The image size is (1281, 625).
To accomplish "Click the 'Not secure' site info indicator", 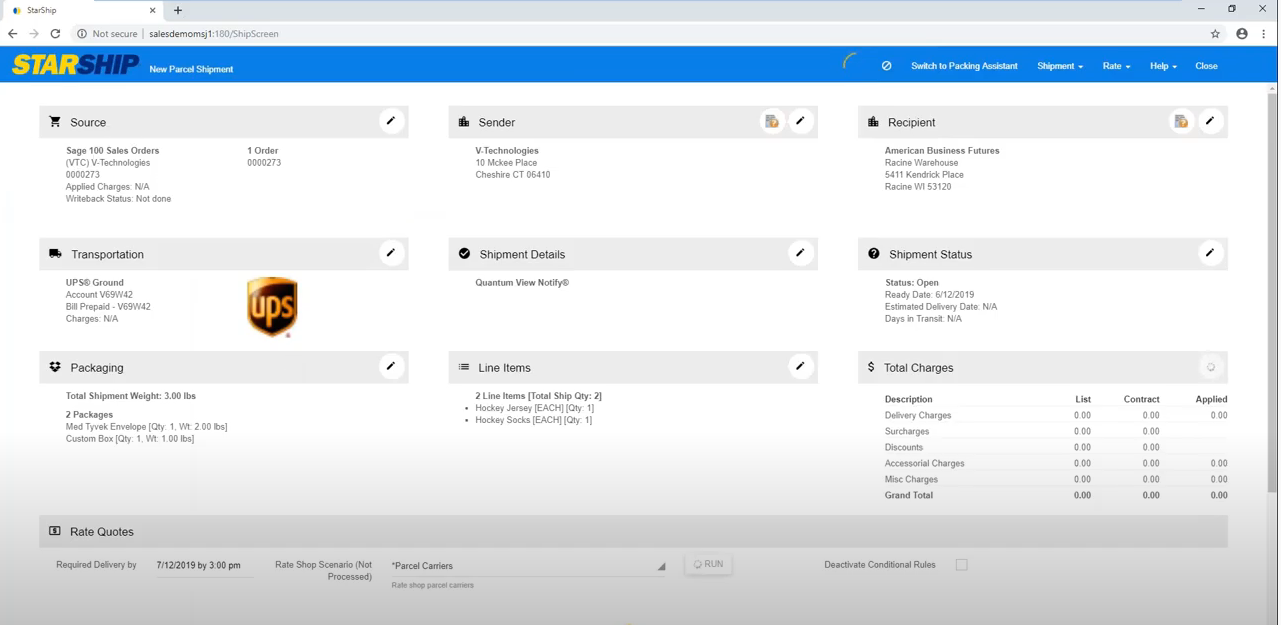I will (x=108, y=34).
